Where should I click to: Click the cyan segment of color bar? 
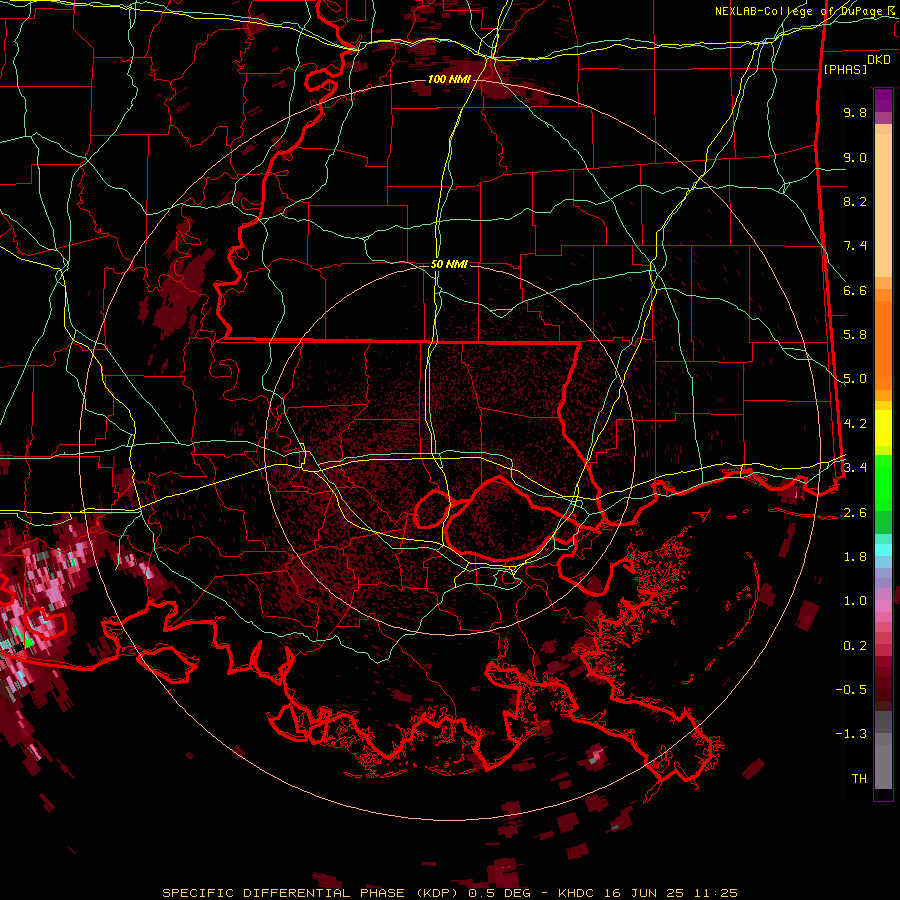click(x=883, y=550)
